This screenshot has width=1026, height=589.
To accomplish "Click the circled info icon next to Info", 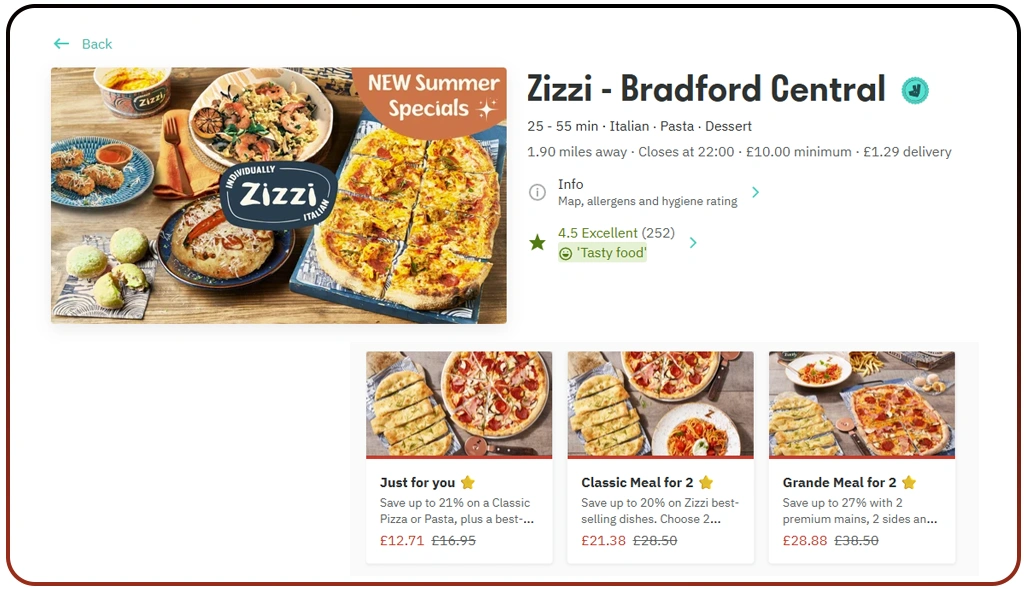I will [x=537, y=191].
